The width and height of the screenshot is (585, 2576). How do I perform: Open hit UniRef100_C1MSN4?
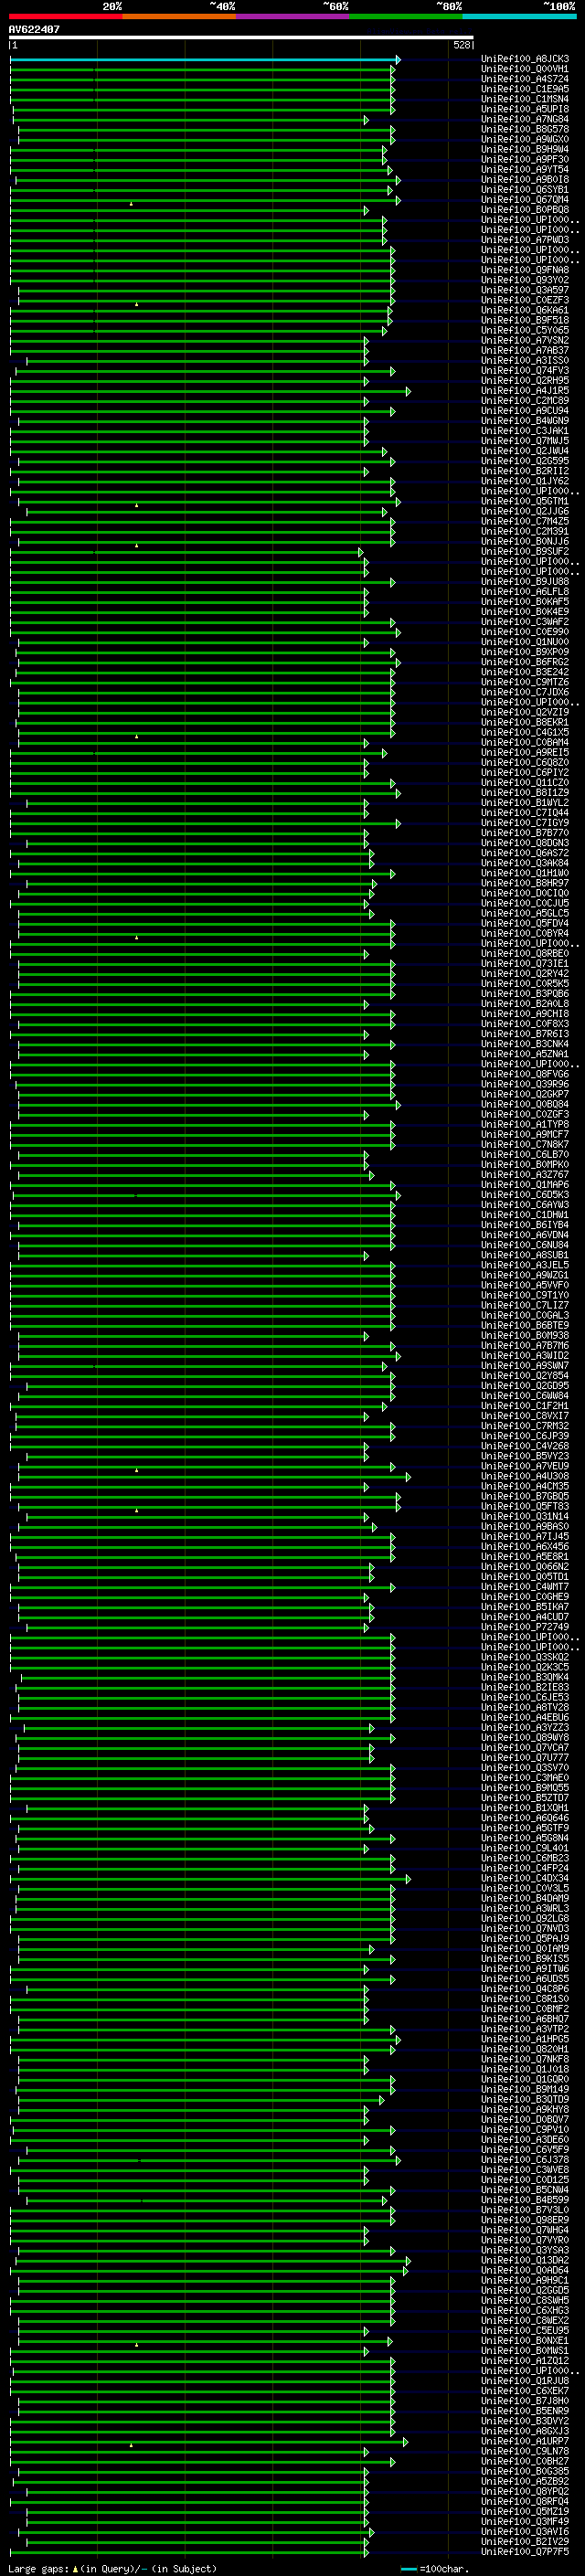[525, 99]
